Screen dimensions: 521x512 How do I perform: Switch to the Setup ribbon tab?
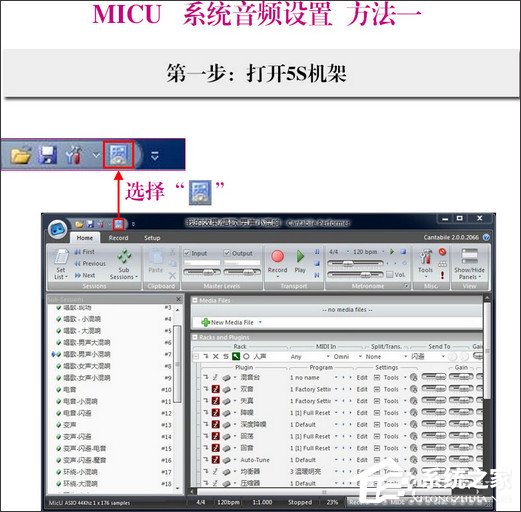pyautogui.click(x=152, y=238)
